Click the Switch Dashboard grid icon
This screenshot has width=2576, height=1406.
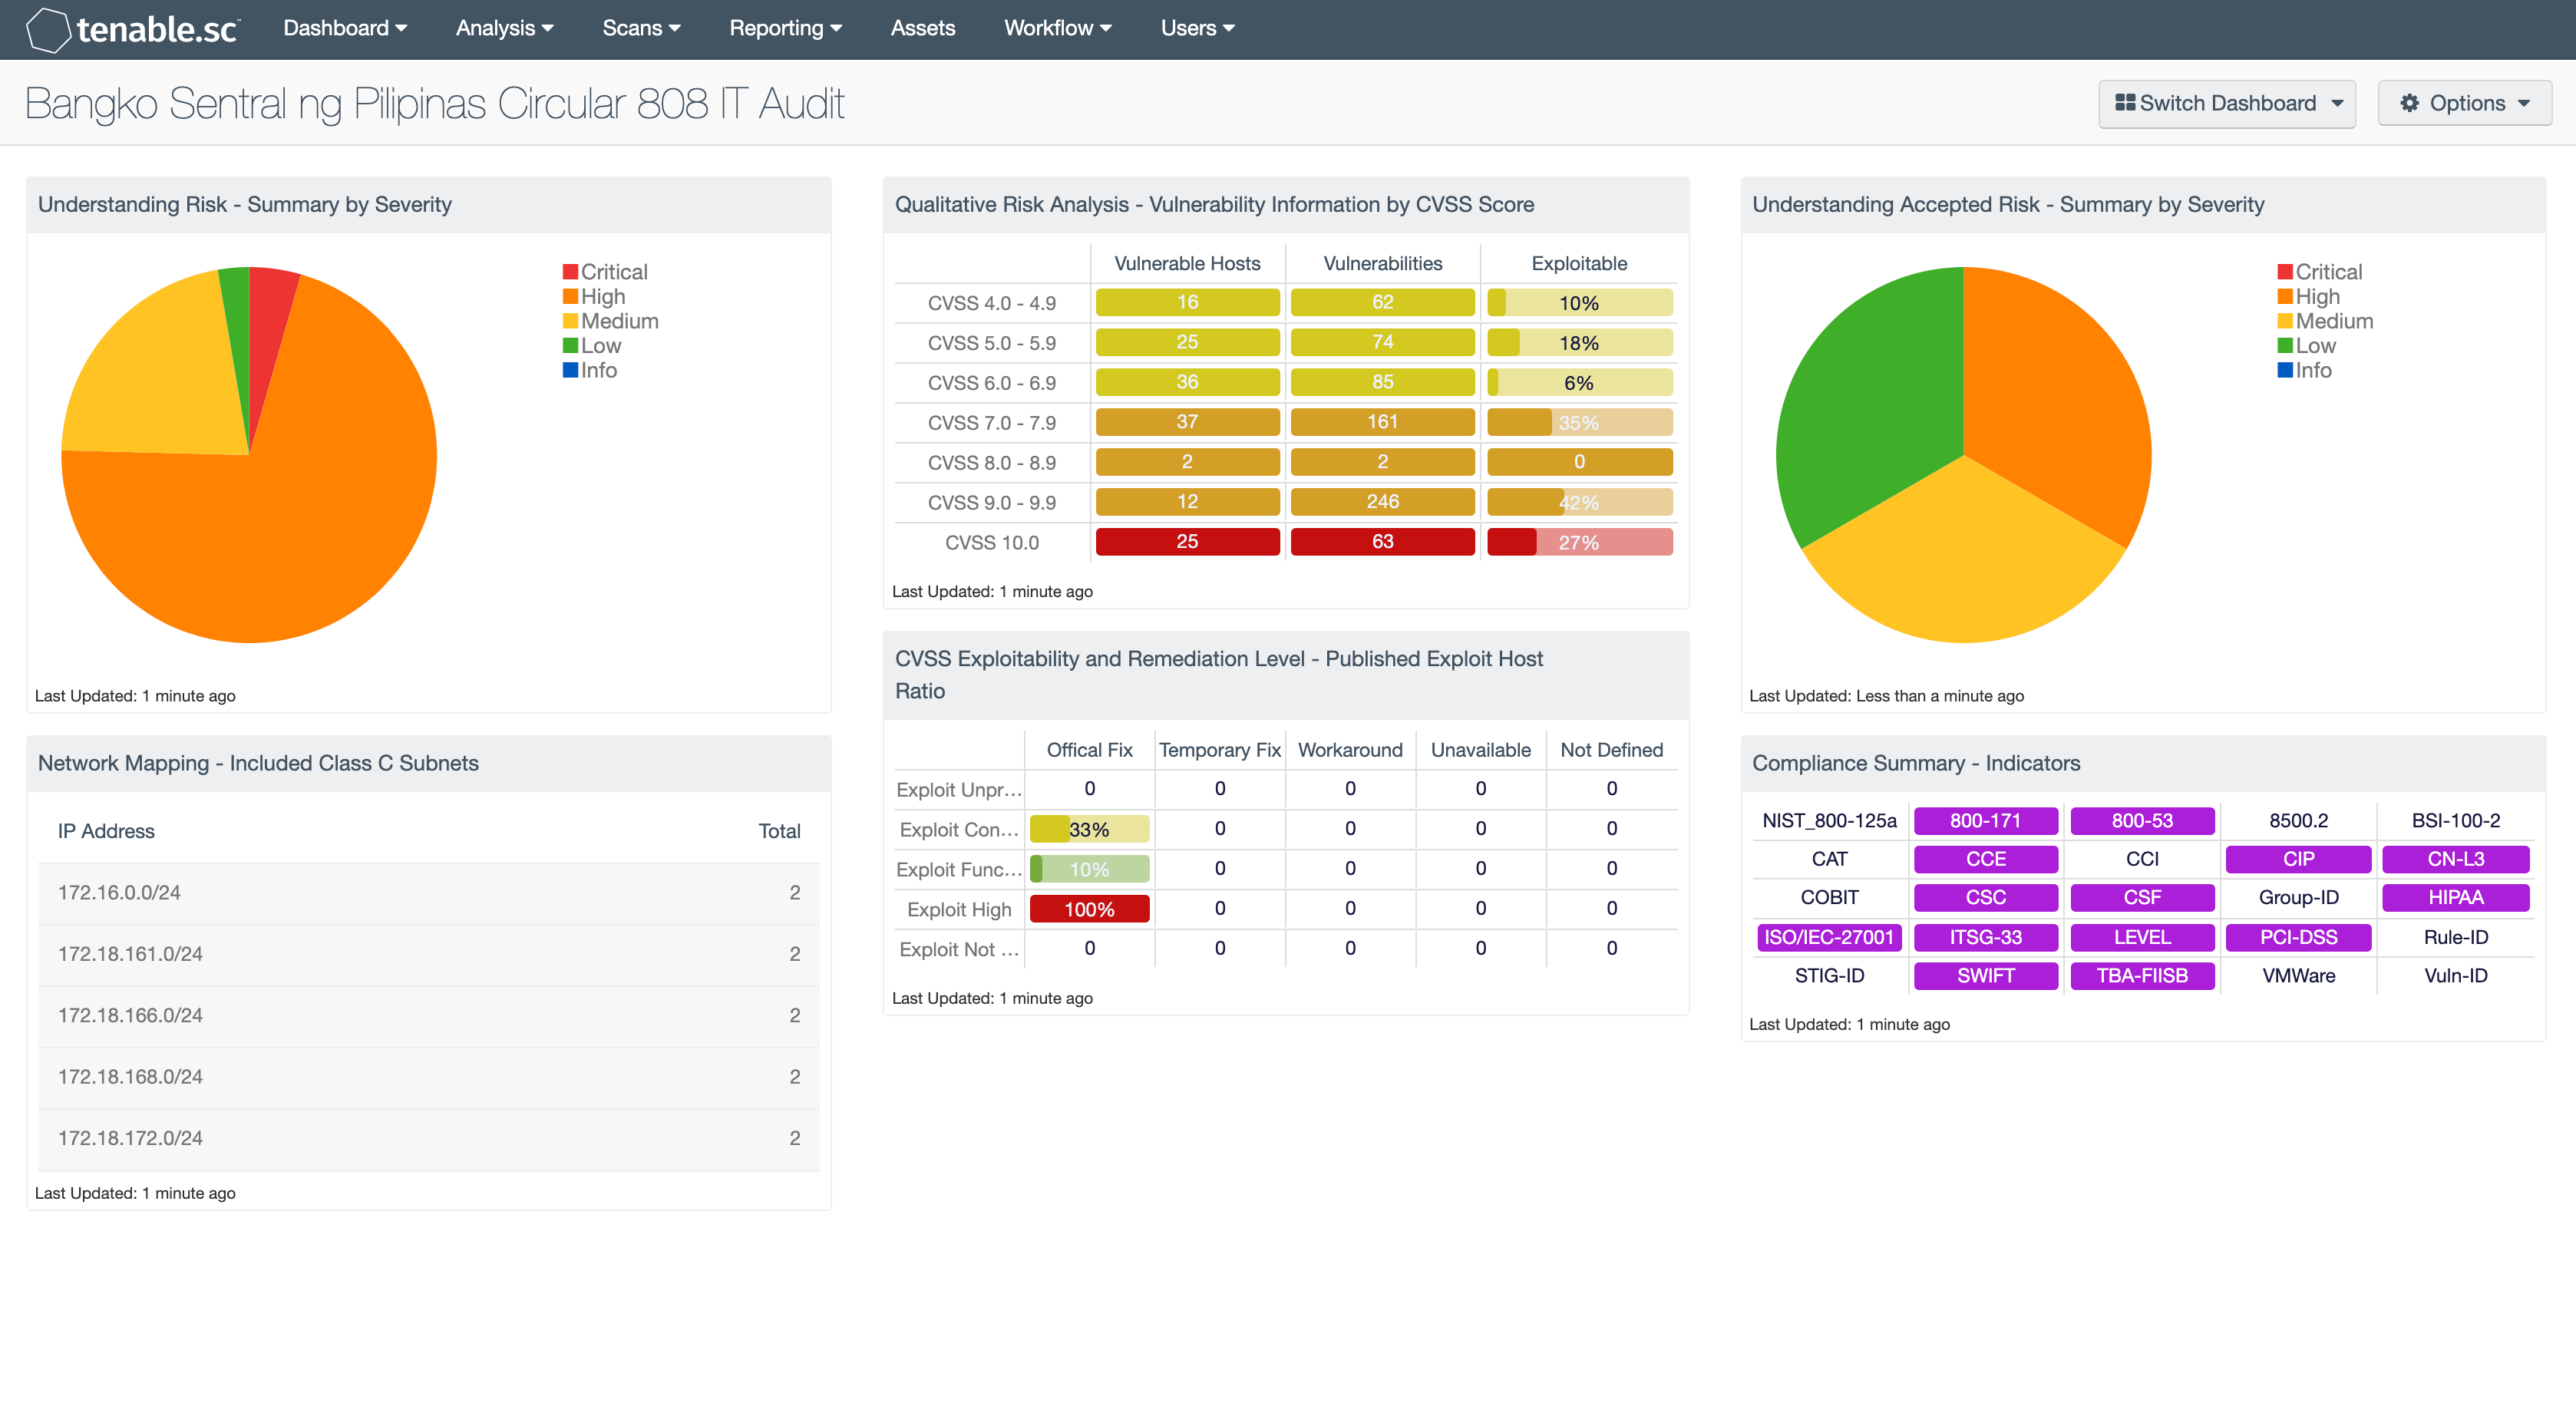coord(2124,103)
